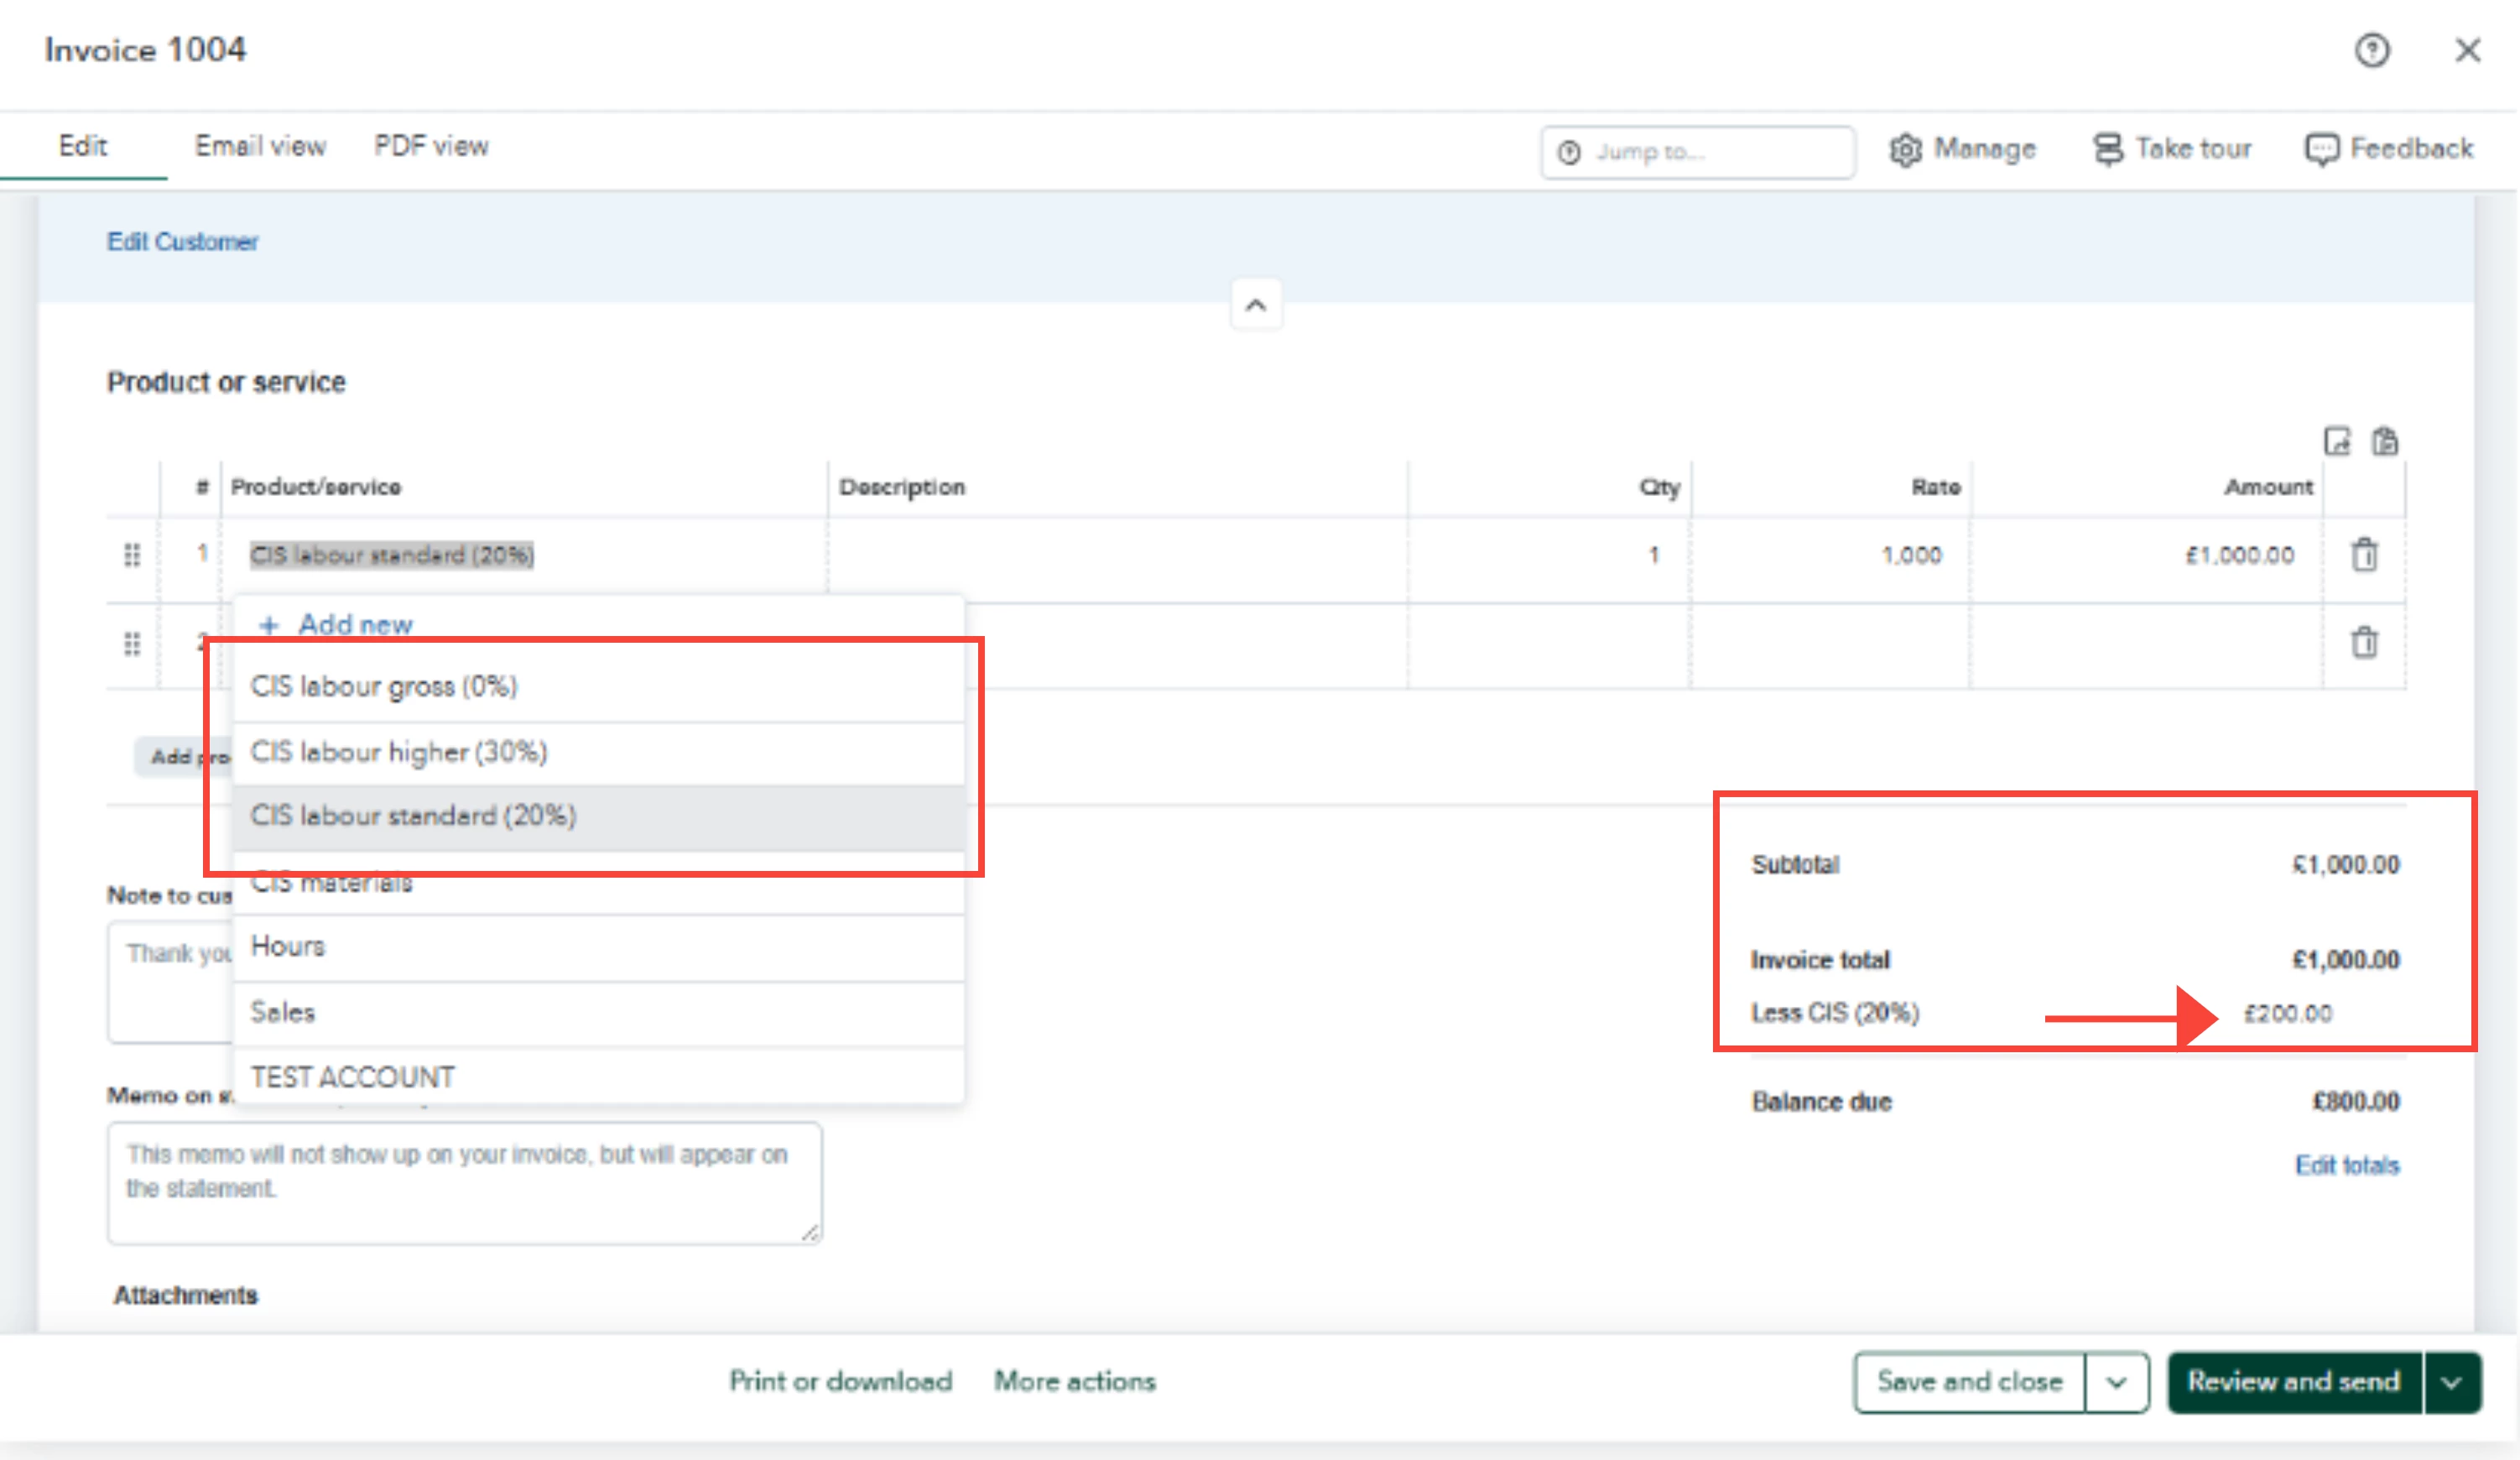Choose Hours from product list
The image size is (2520, 1460).
(x=598, y=947)
